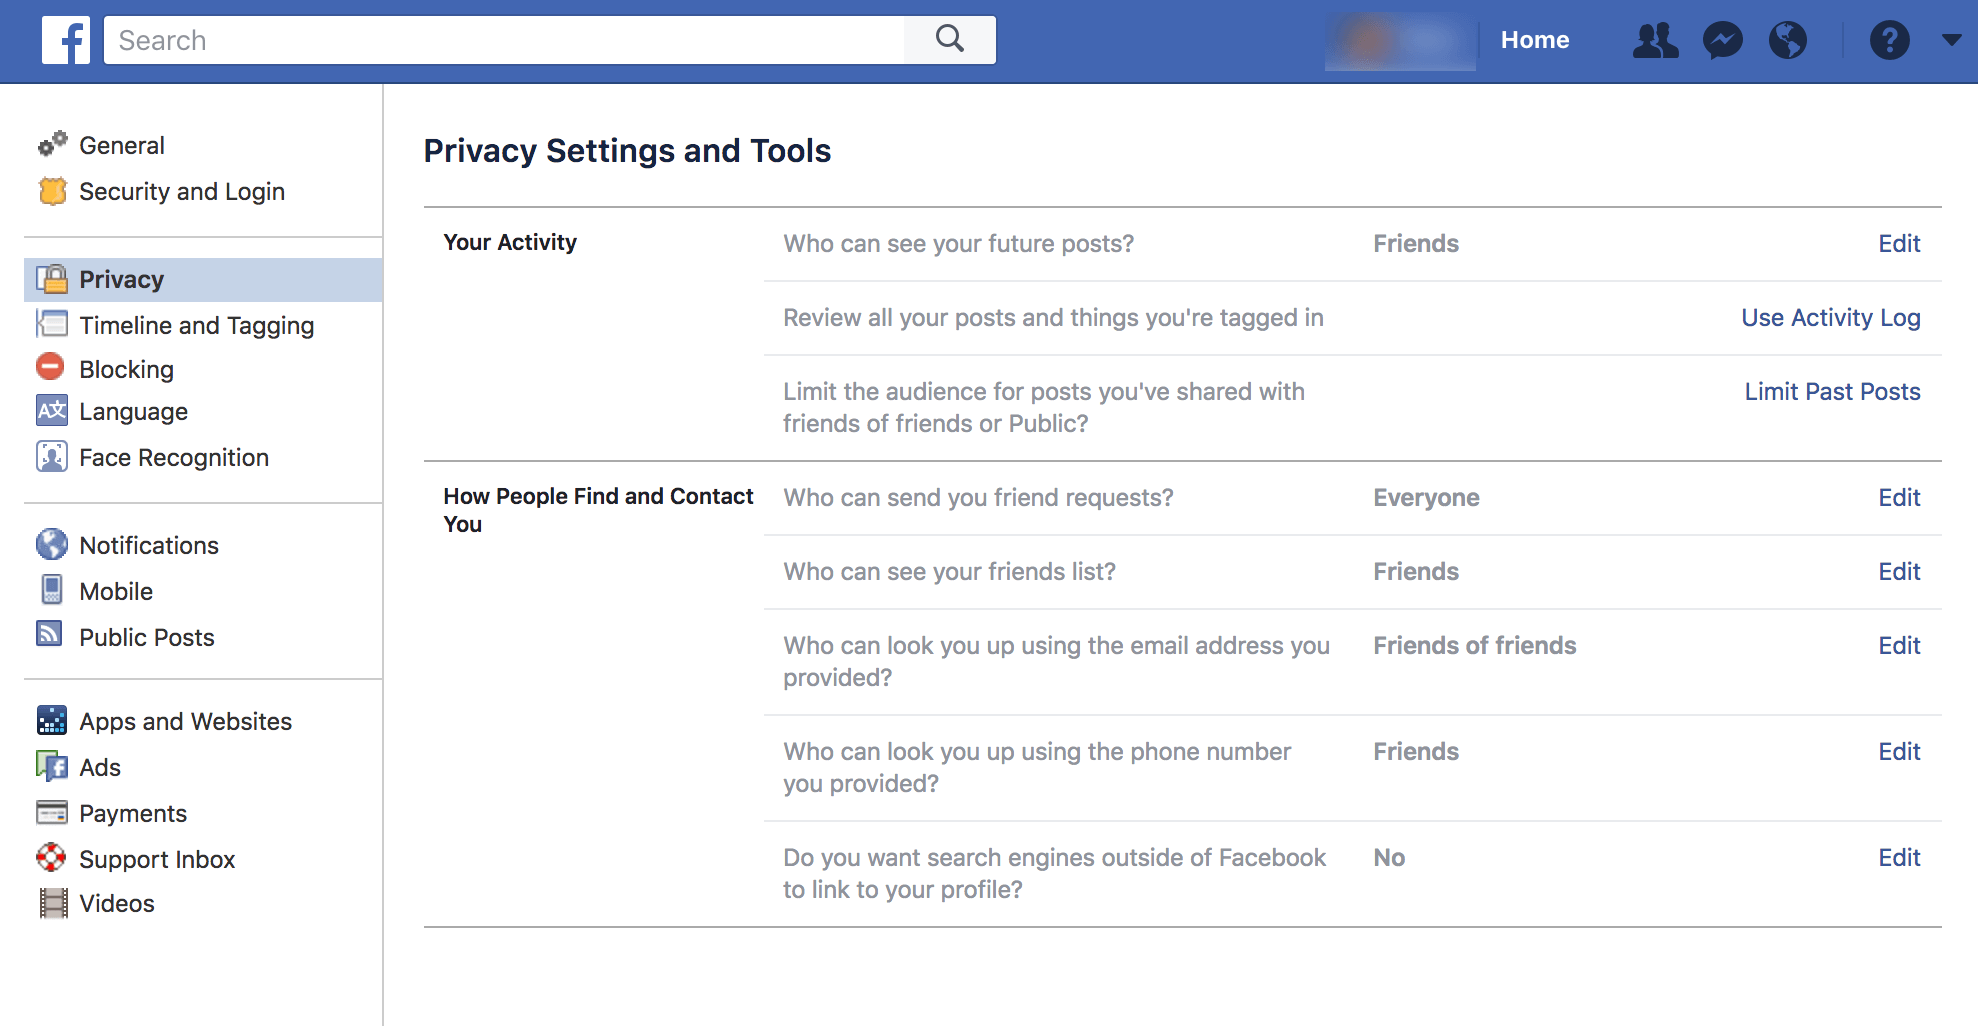Edit who can send friend requests

point(1898,498)
